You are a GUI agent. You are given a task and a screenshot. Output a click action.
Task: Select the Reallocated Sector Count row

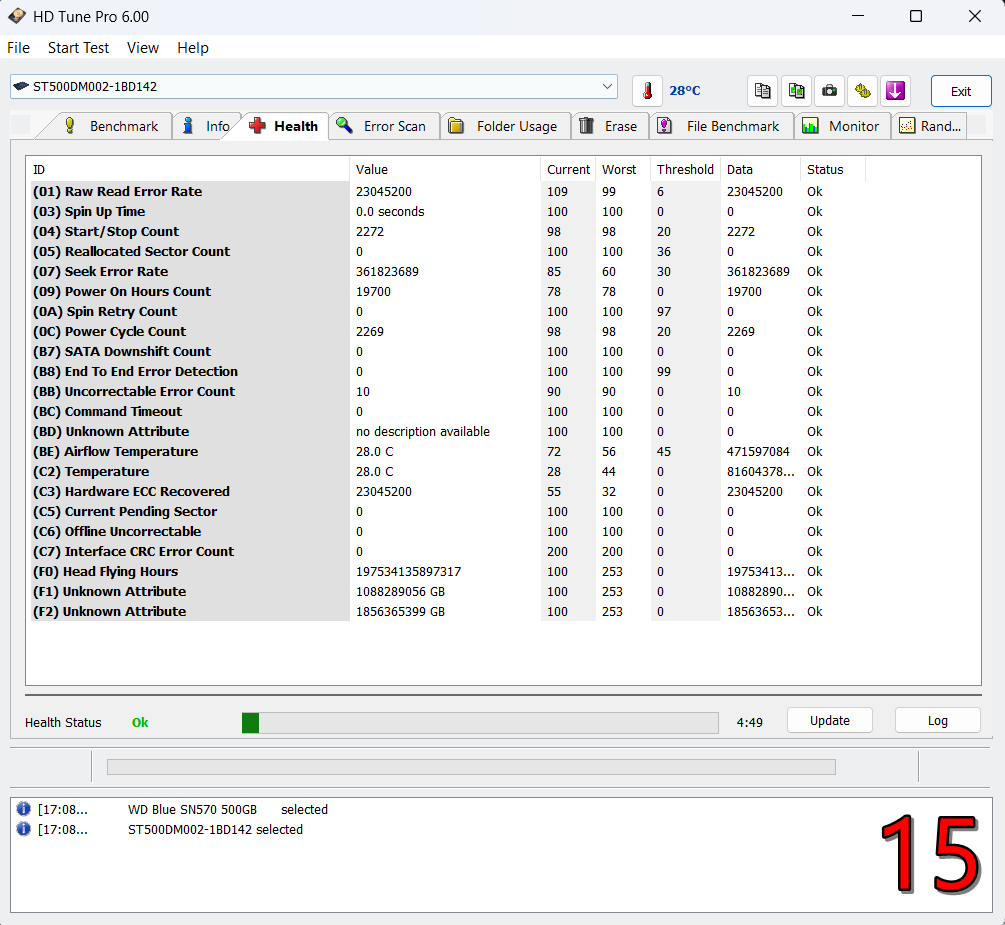tap(147, 252)
